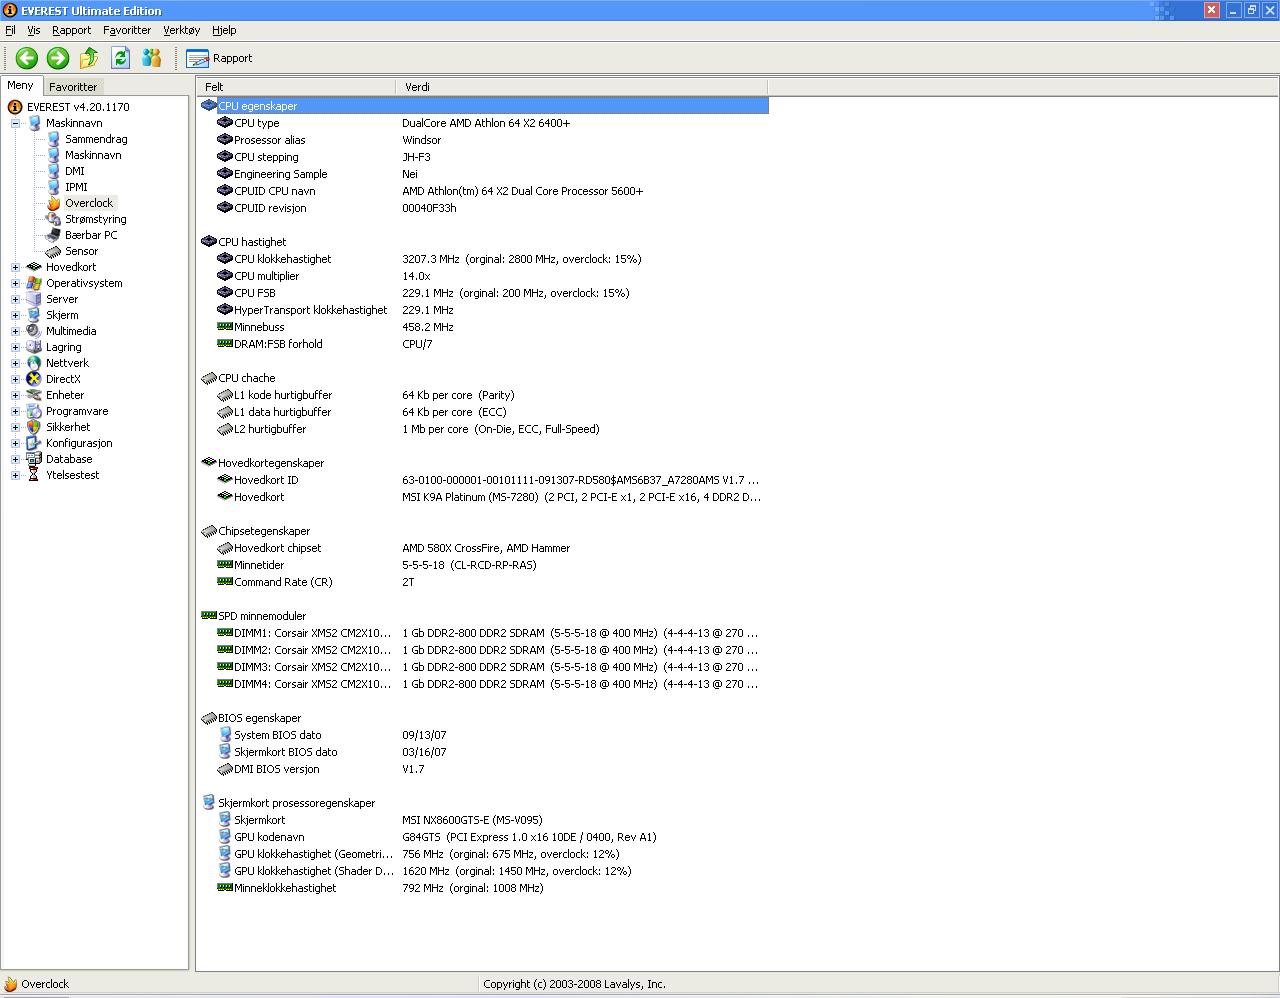Select the L2 hurtigbuffer row
The image size is (1280, 998).
(483, 429)
